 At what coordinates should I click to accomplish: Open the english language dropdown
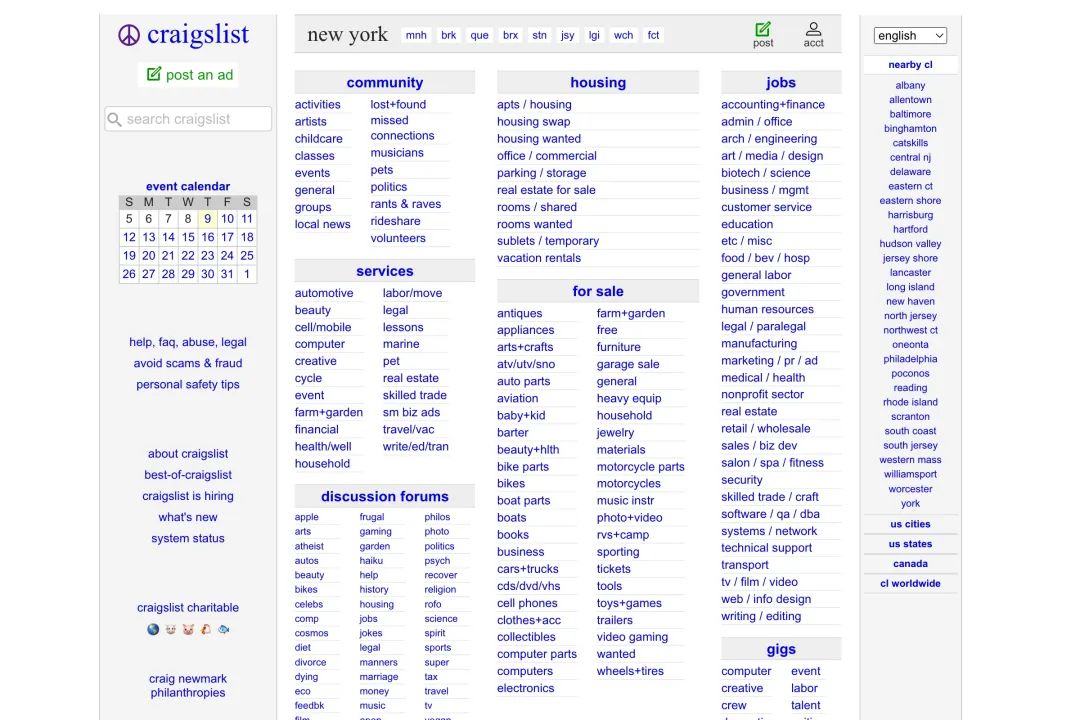910,36
